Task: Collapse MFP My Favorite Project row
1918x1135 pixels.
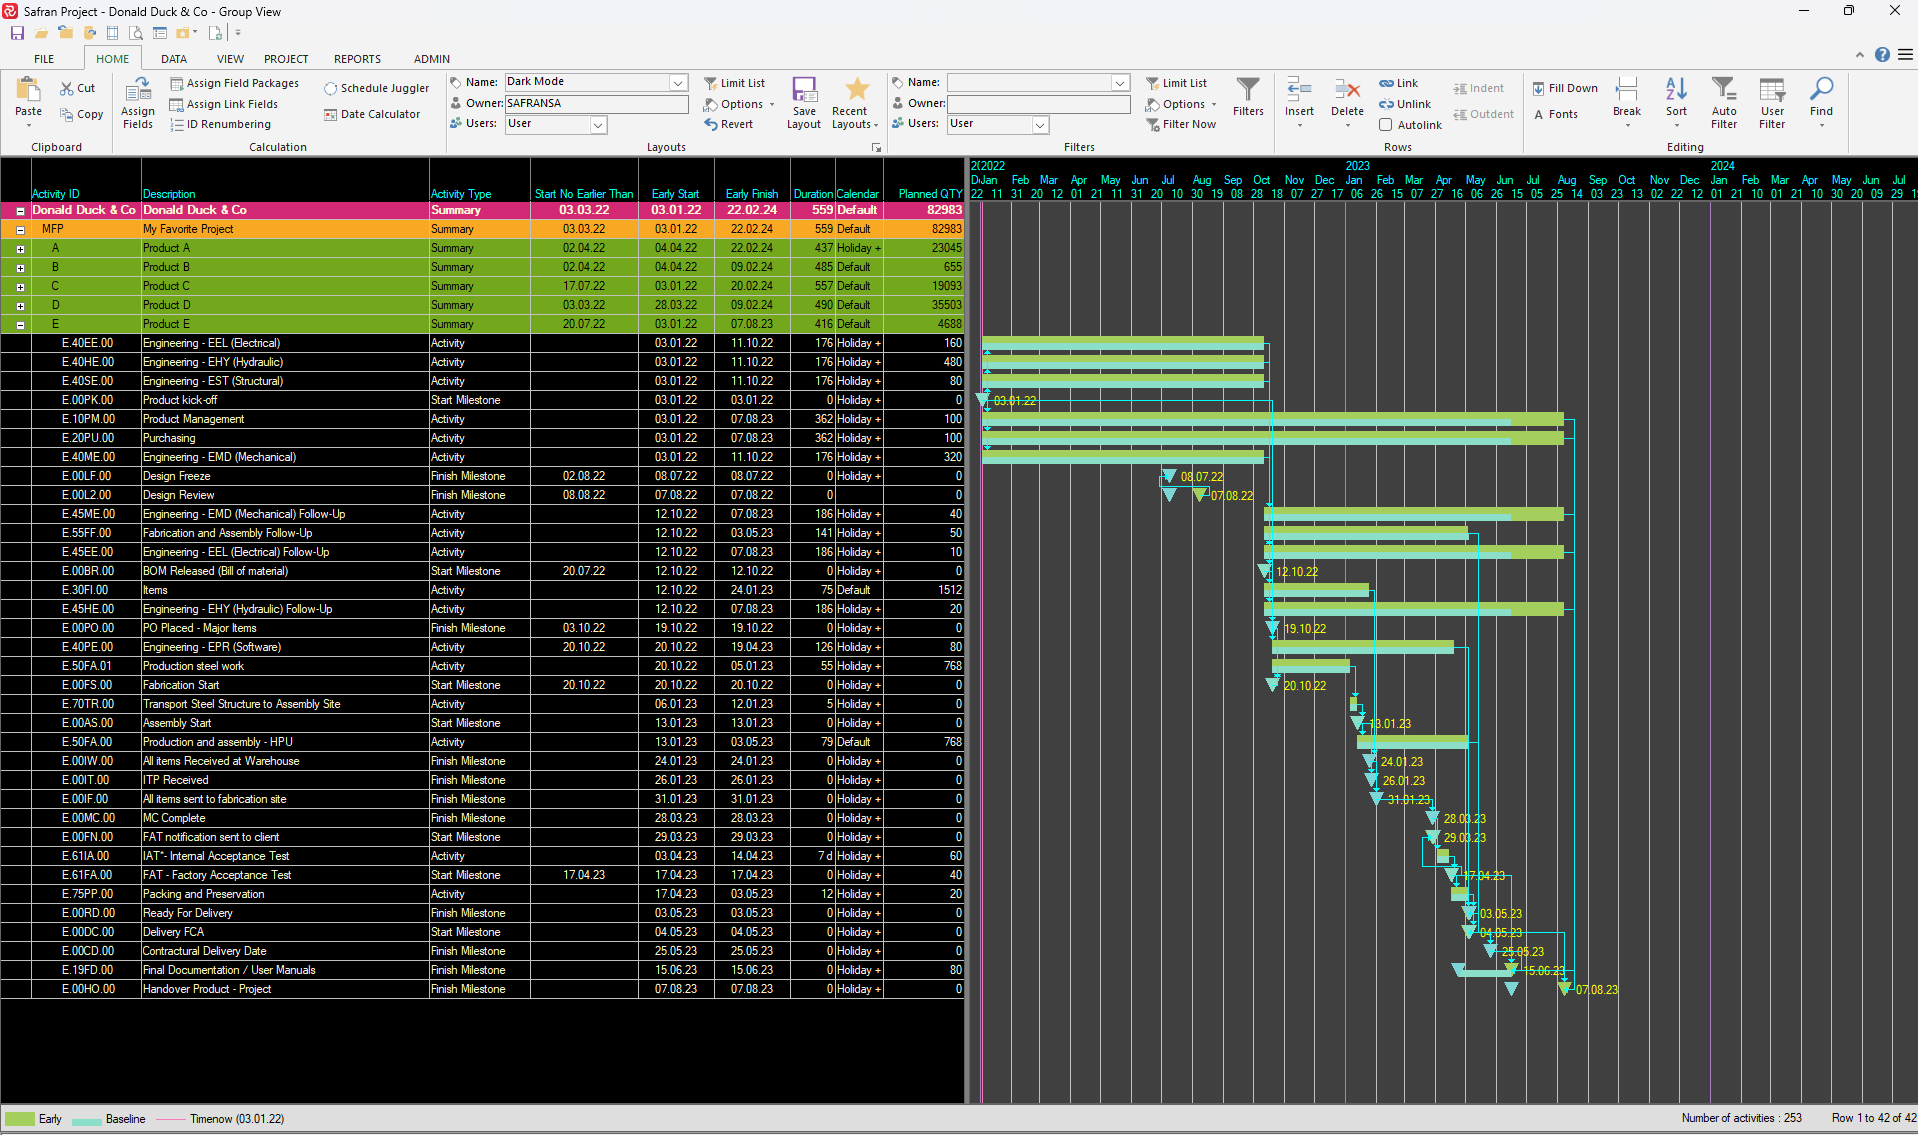Action: click(20, 230)
